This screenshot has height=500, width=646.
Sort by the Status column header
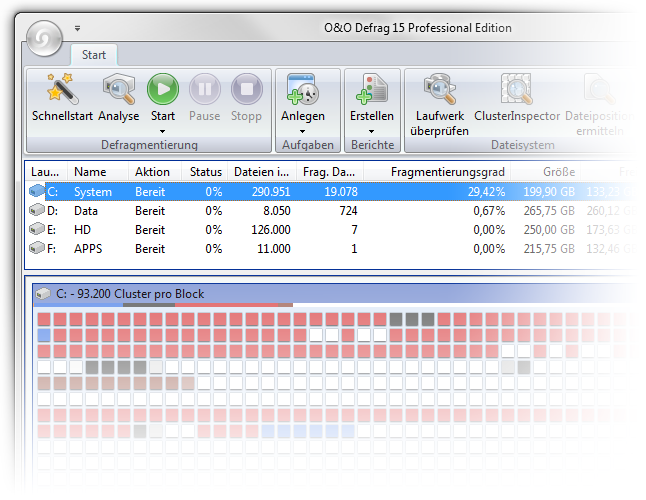(204, 172)
